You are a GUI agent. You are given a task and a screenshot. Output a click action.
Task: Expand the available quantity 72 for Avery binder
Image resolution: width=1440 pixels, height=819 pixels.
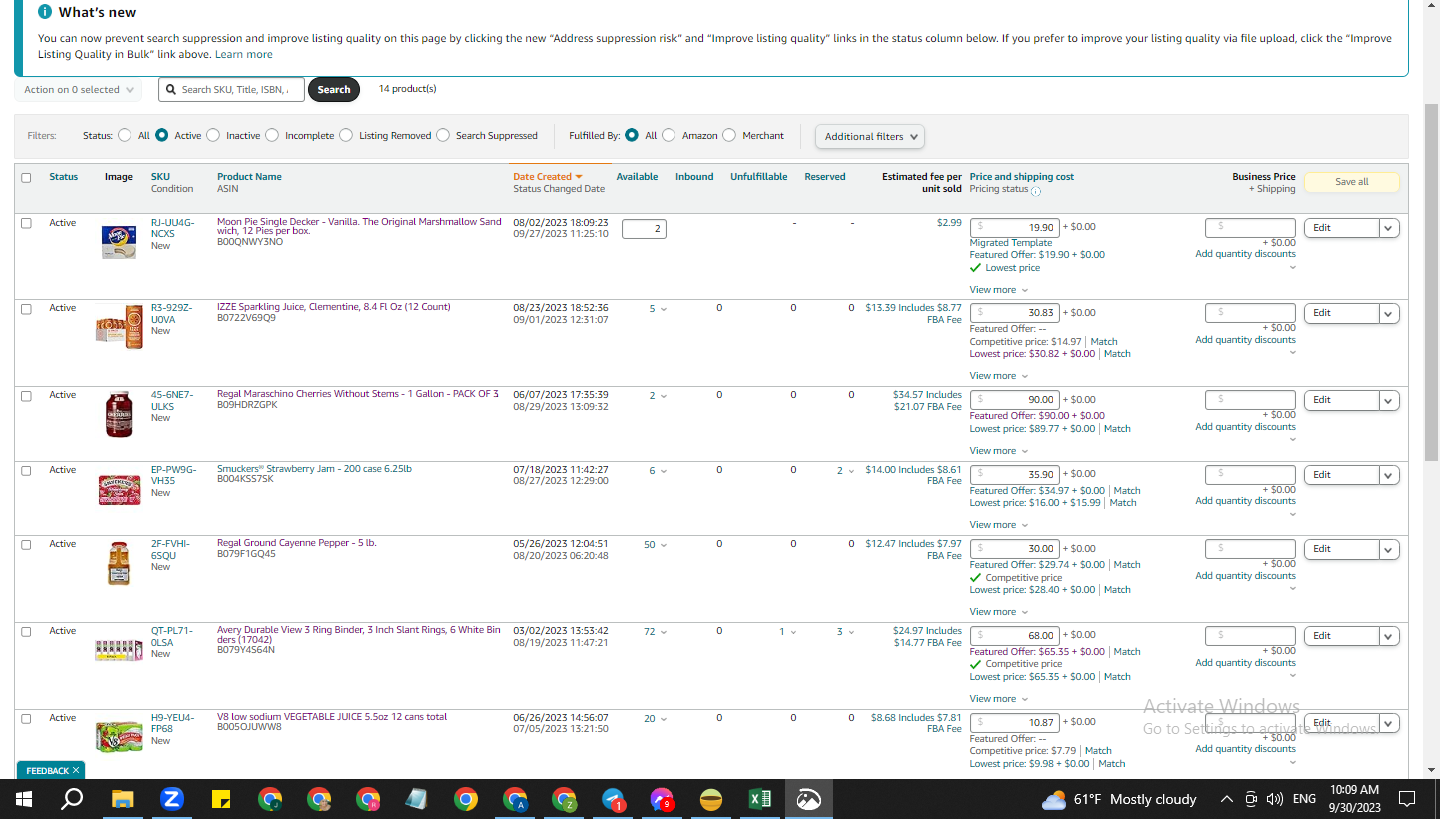(x=655, y=632)
